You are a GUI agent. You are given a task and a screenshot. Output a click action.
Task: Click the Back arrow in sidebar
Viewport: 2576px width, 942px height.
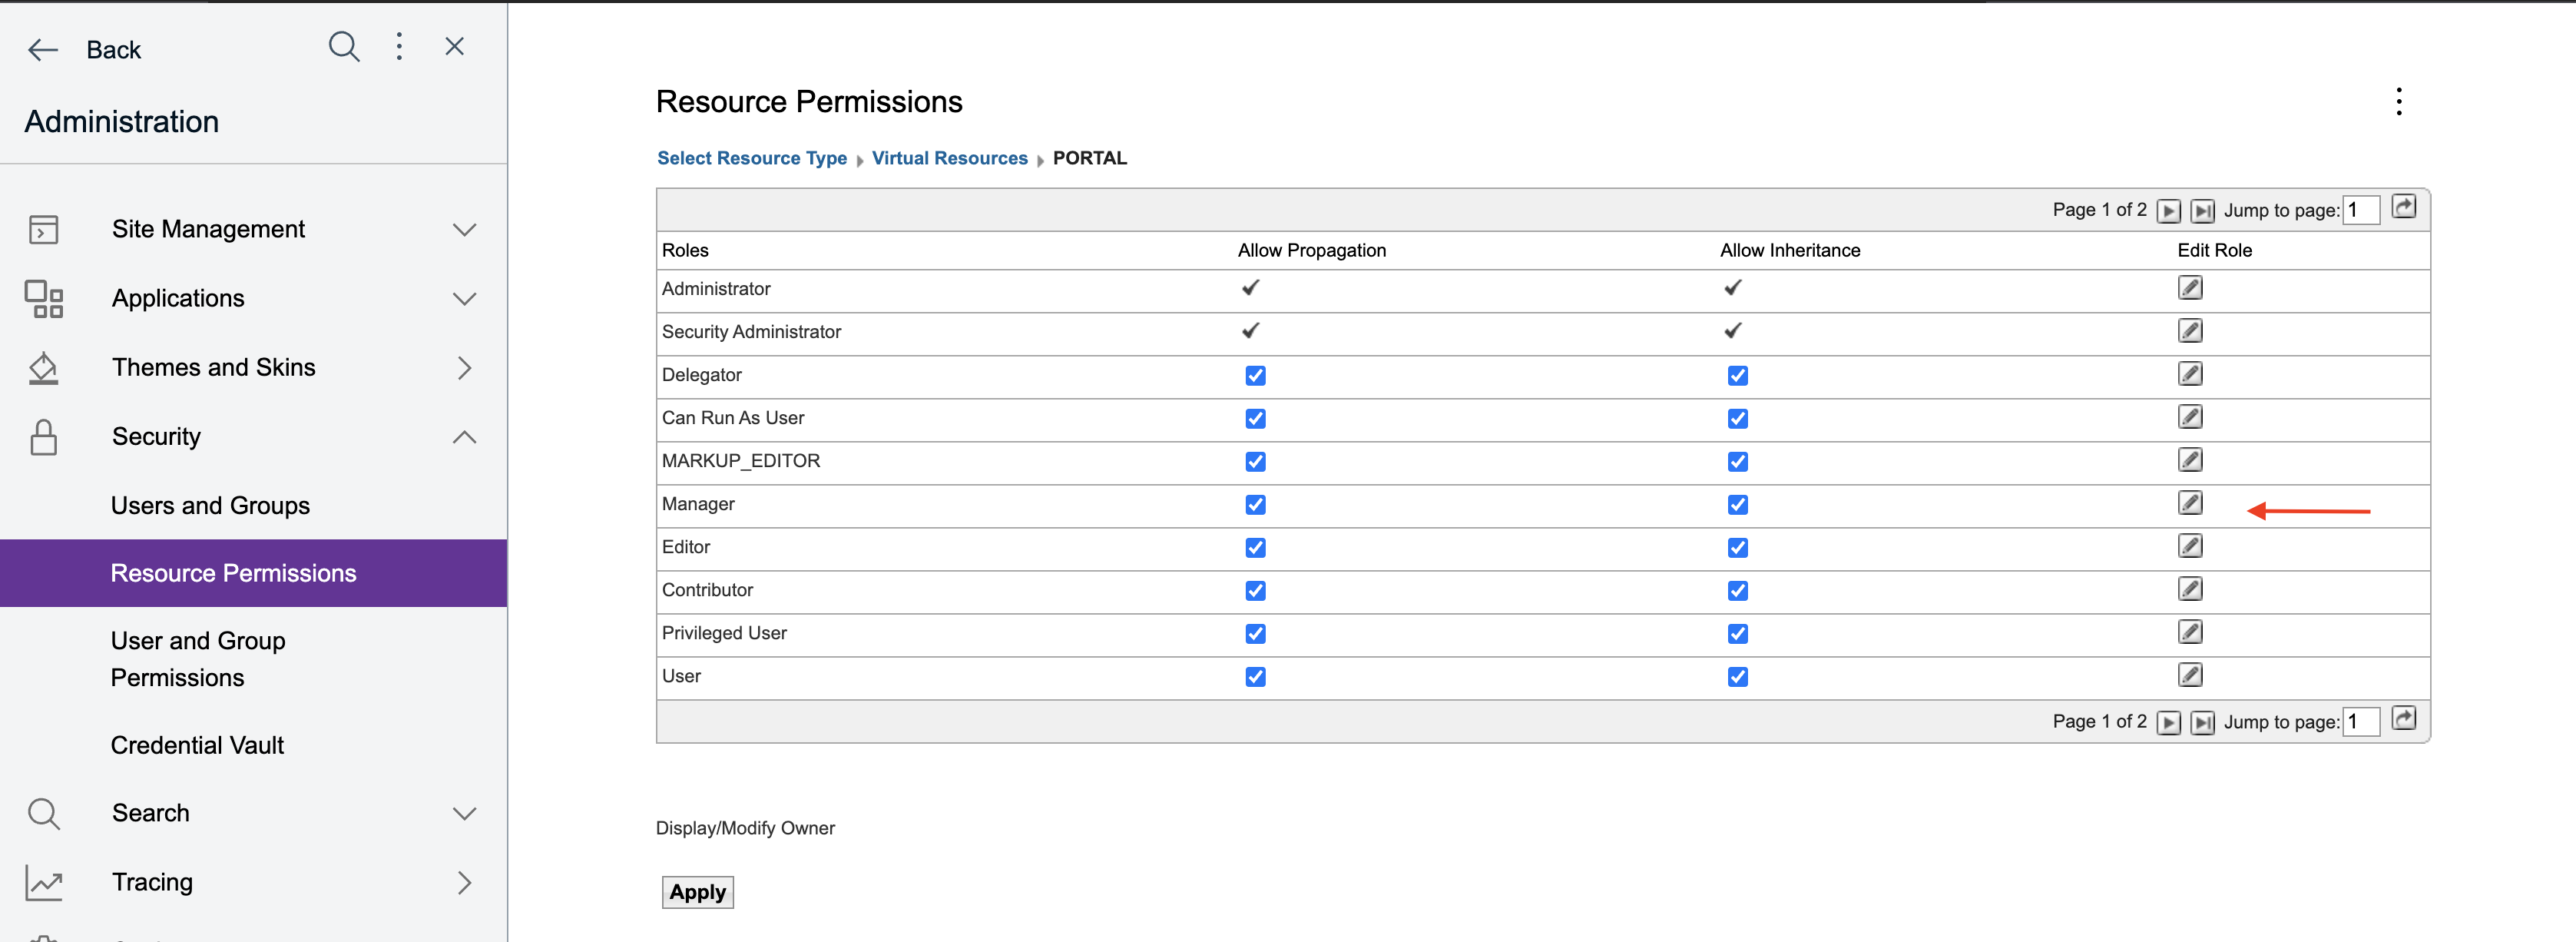click(x=43, y=50)
